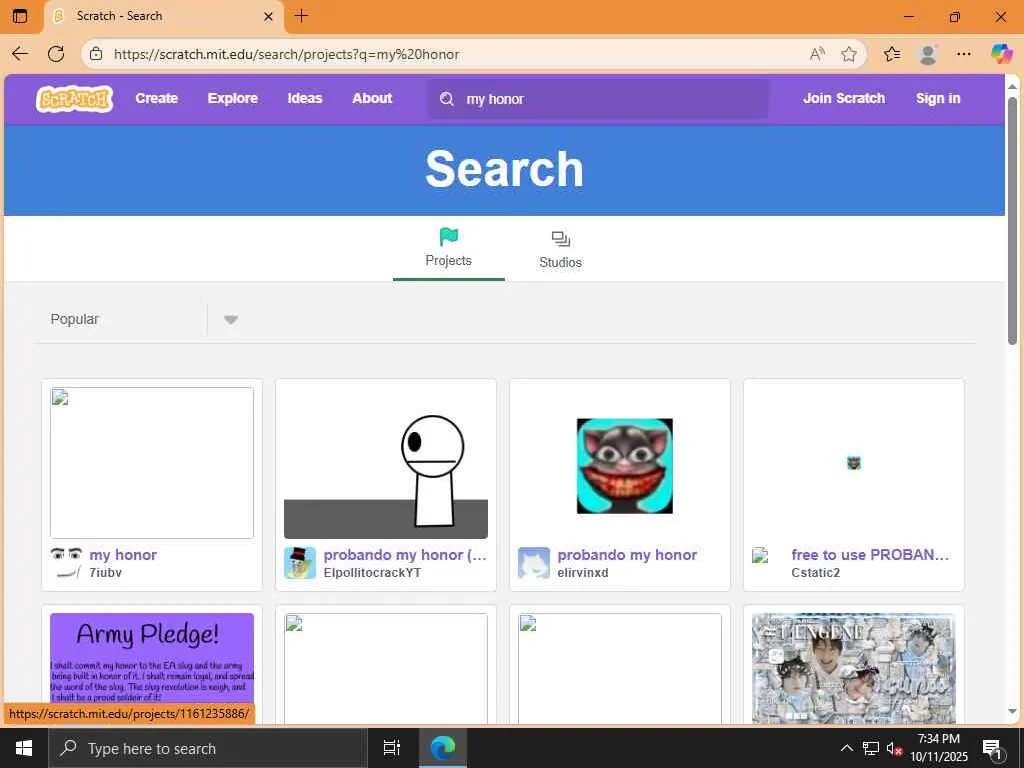Click the Join Scratch link

(844, 98)
